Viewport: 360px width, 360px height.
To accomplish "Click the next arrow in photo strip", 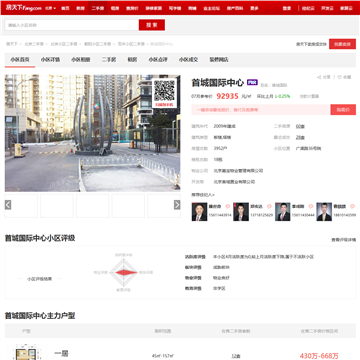I will [177, 205].
